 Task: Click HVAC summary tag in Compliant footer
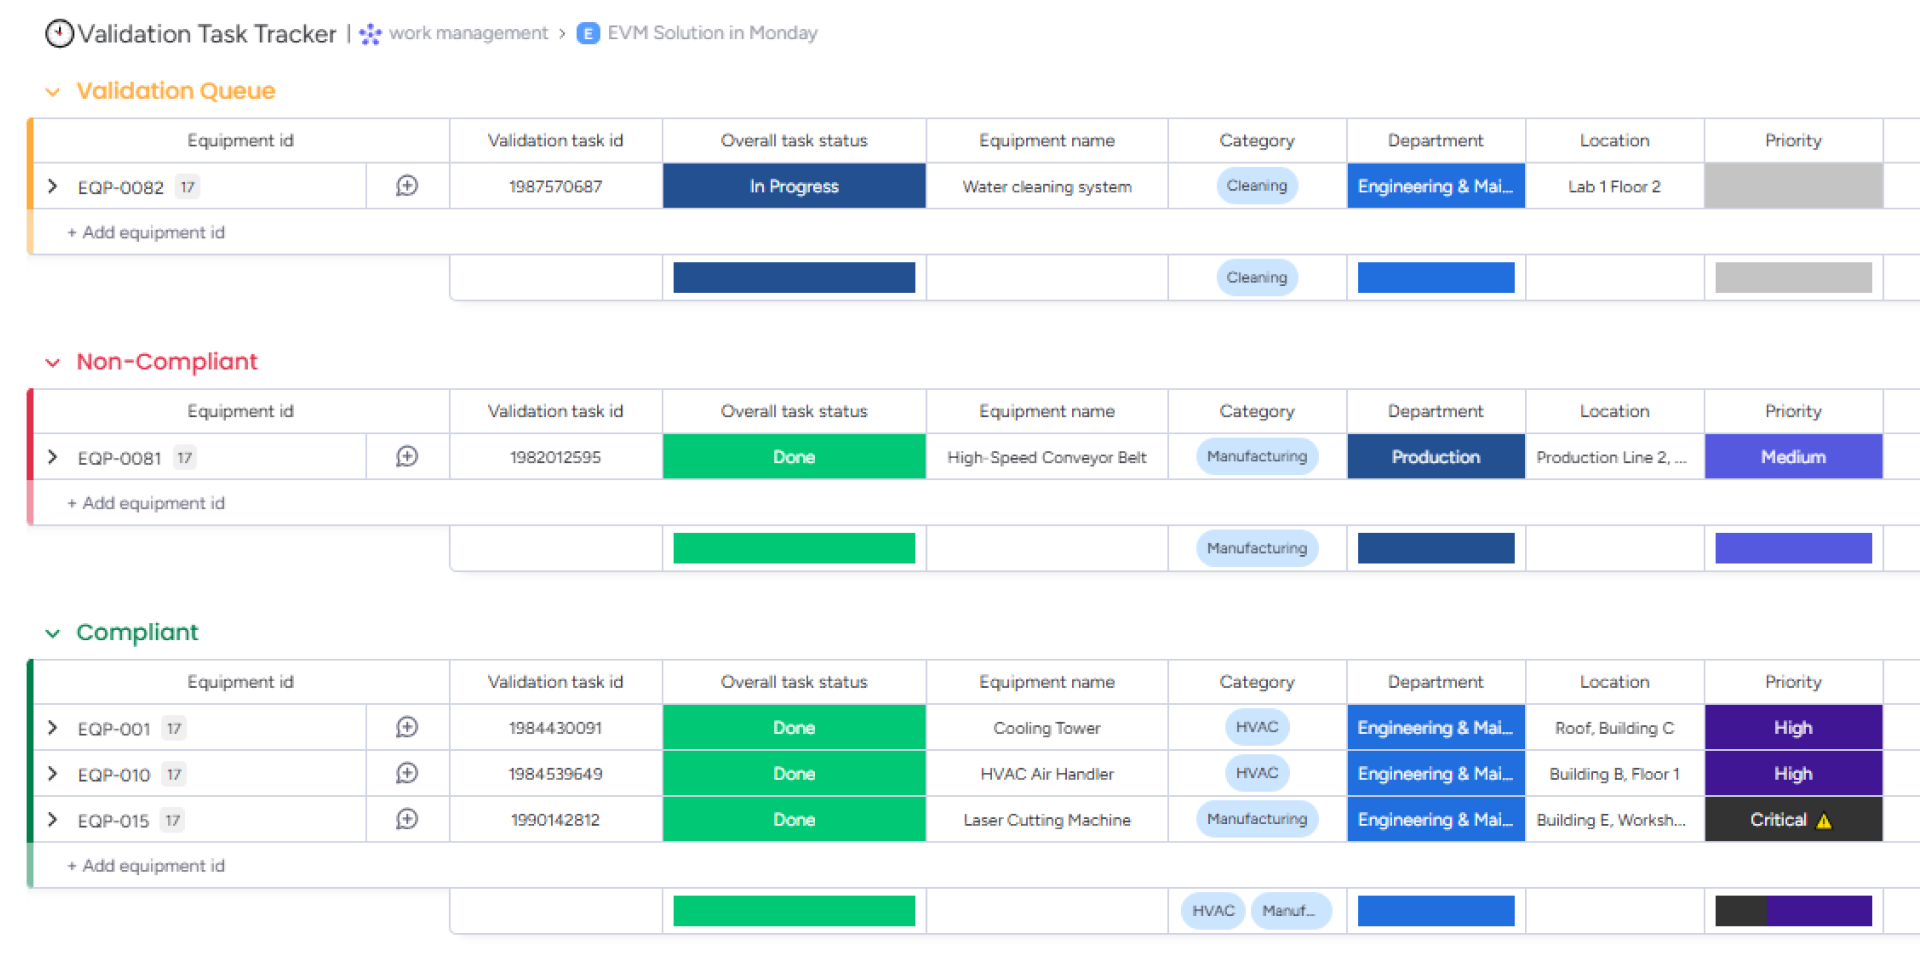pos(1213,911)
